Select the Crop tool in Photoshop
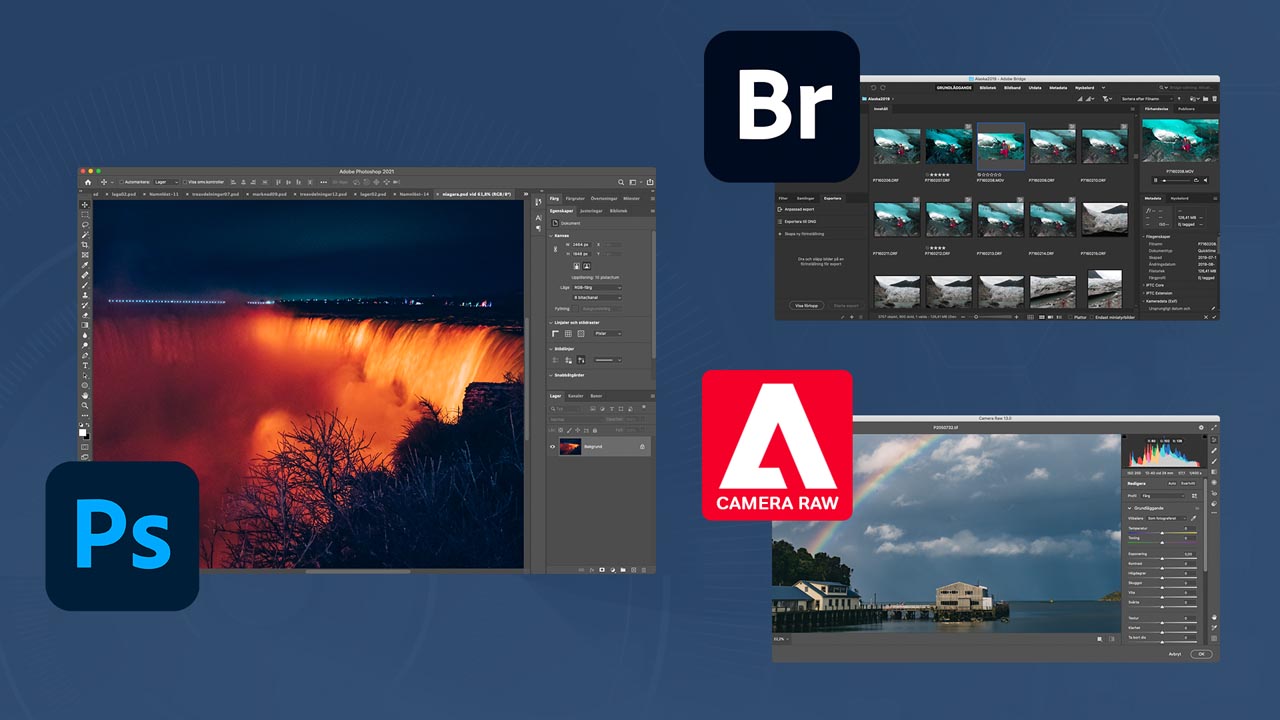 (85, 245)
